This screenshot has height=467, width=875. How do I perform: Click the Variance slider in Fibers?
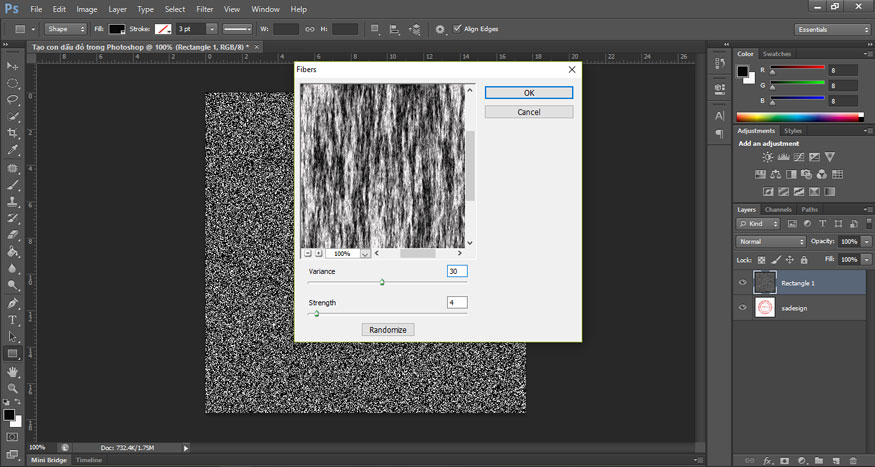387,282
